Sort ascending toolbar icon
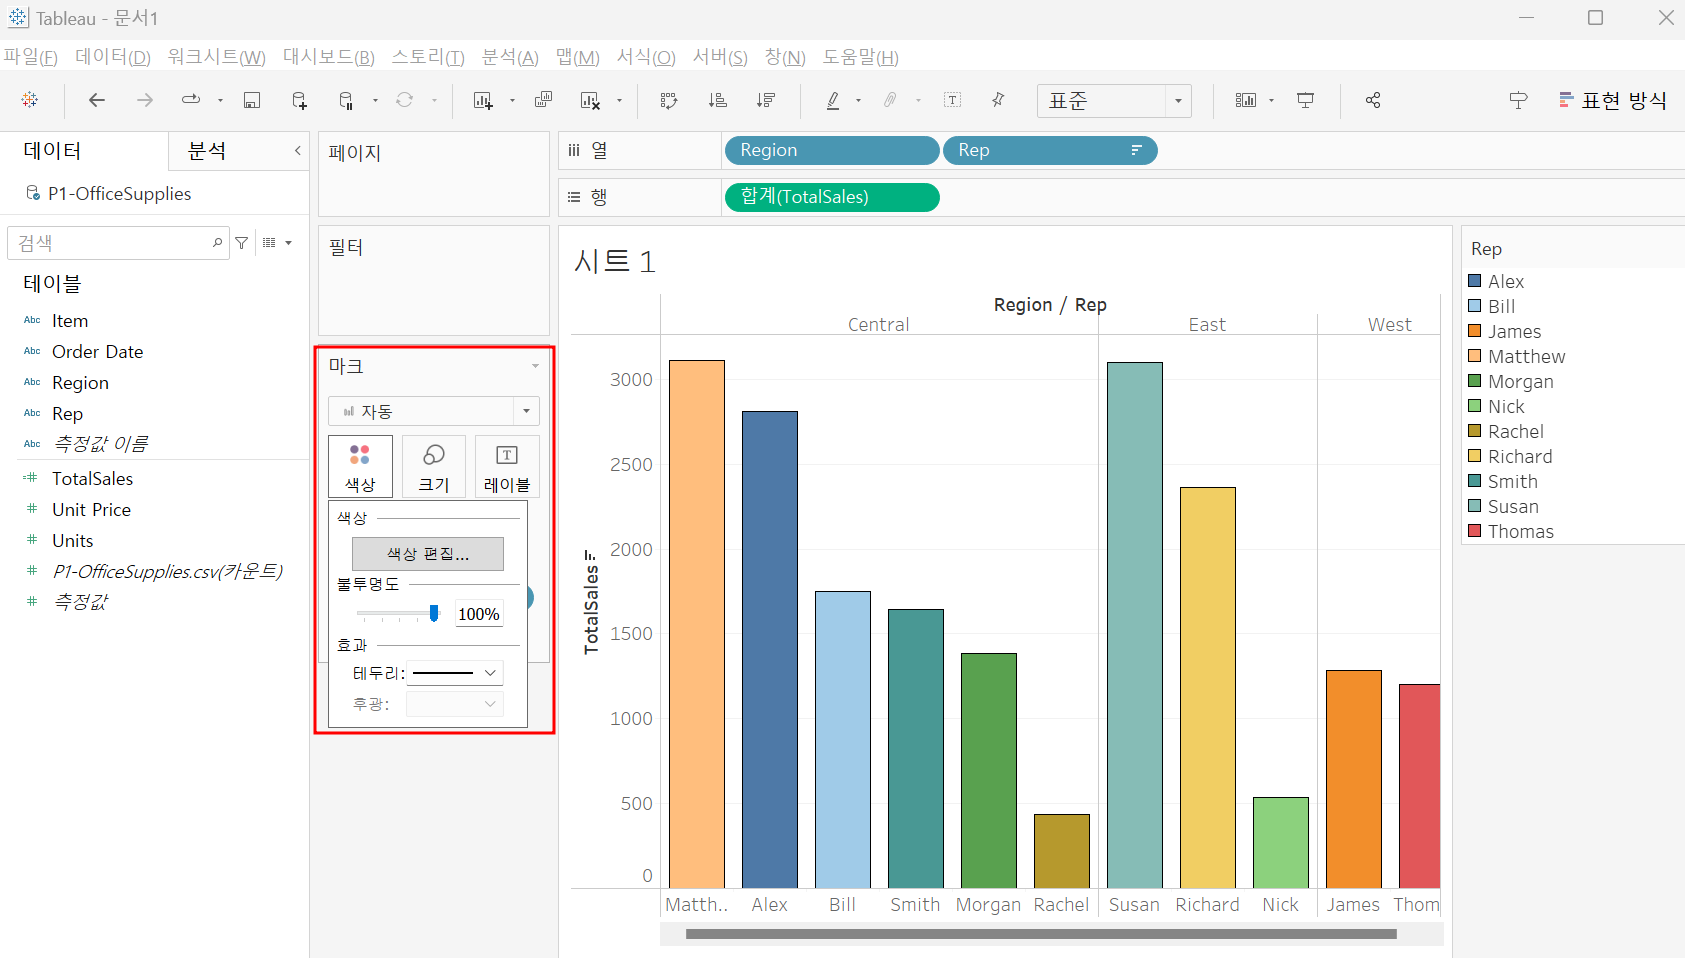This screenshot has width=1685, height=958. point(717,100)
